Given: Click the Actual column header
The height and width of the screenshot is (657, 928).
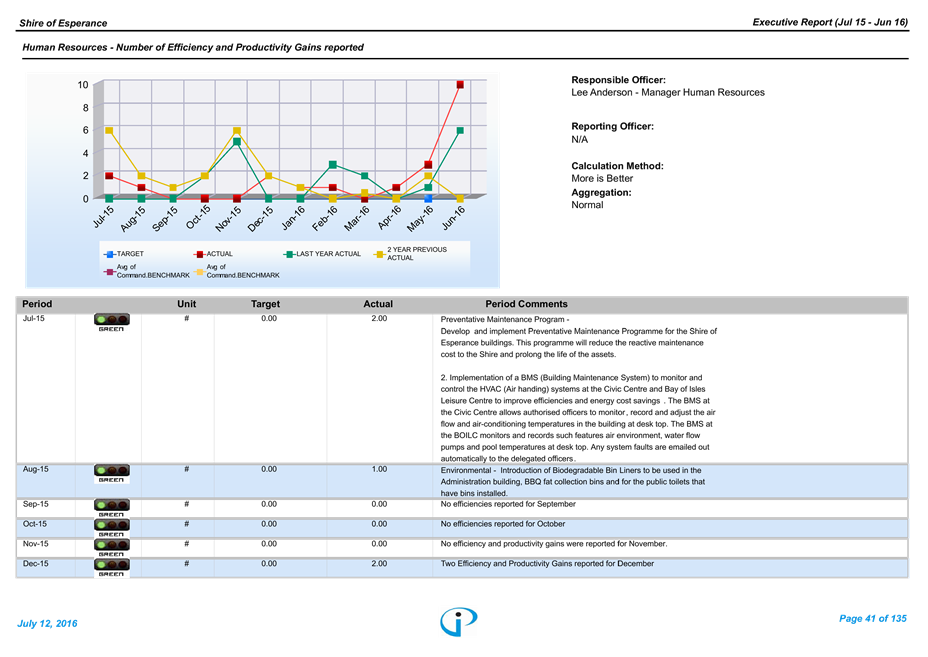Looking at the screenshot, I should [378, 304].
